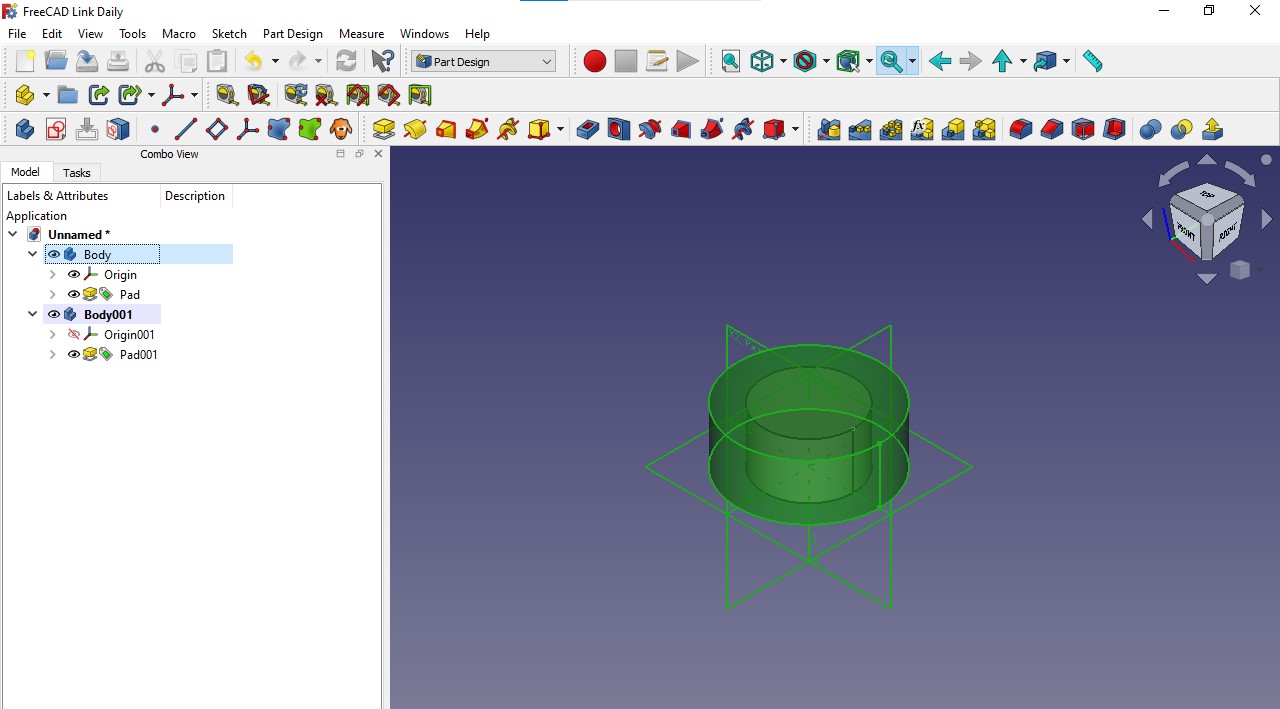Screen dimensions: 1280x709
Task: Apply a Fillet to the model
Action: (x=1021, y=129)
